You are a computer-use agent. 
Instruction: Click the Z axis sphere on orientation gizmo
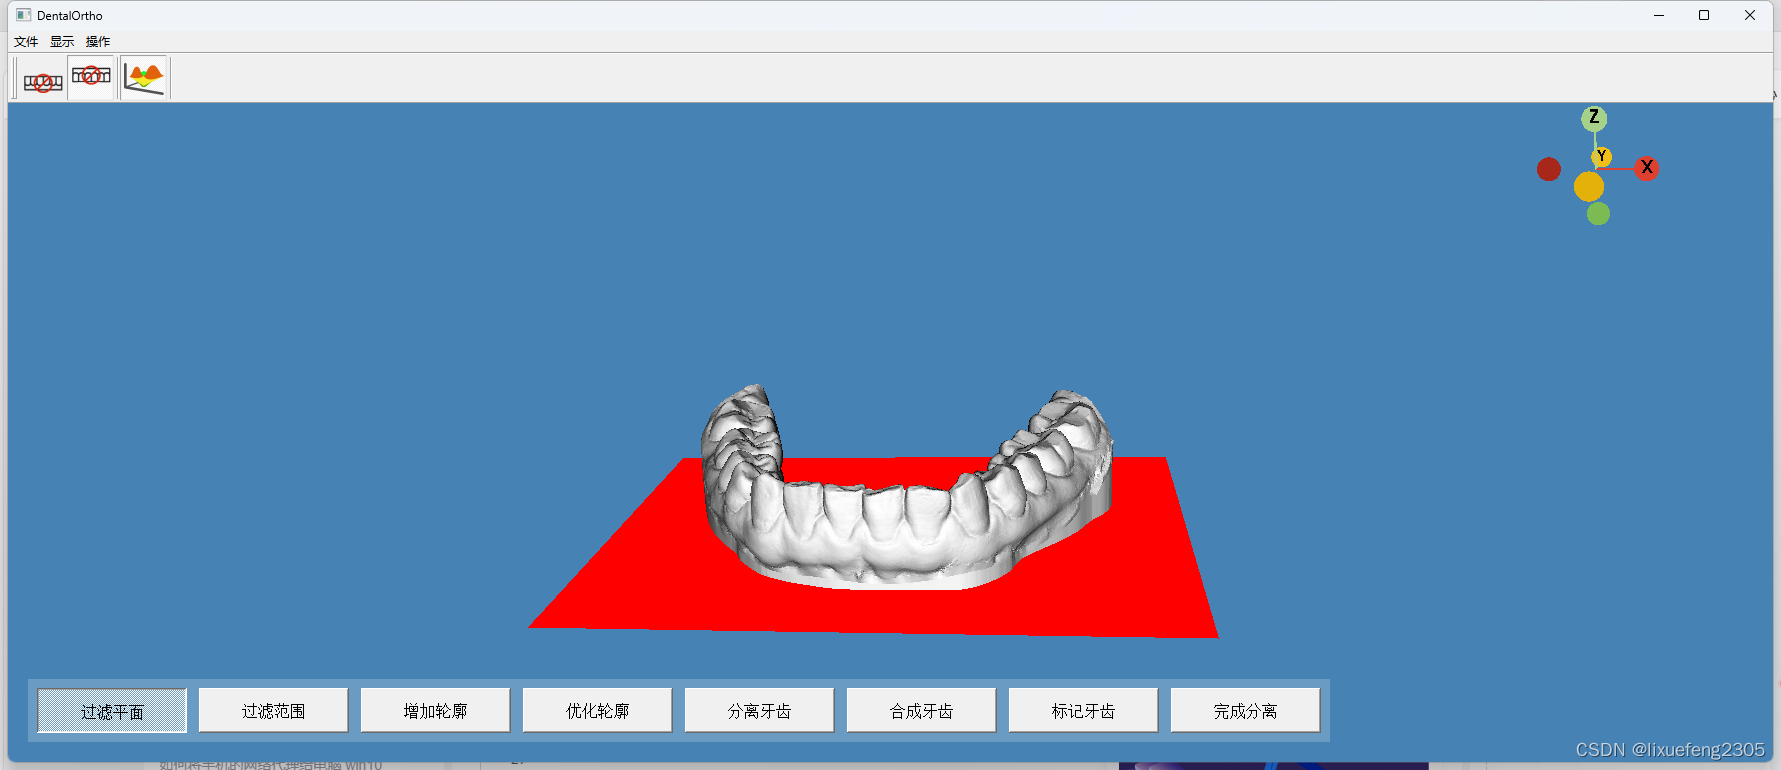coord(1594,118)
